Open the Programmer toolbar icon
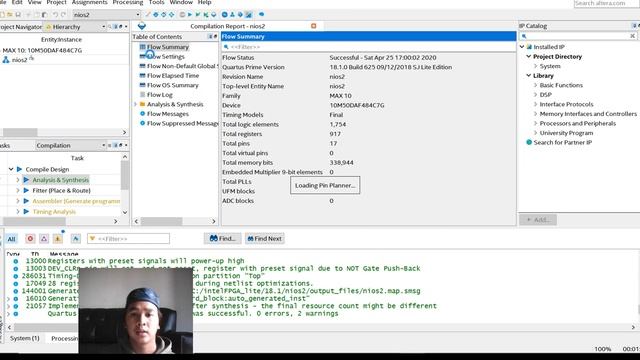640x360 pixels. 240,15
